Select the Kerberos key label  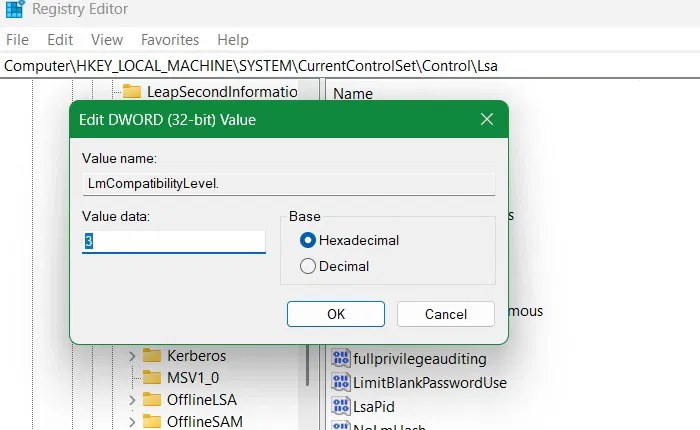click(196, 356)
